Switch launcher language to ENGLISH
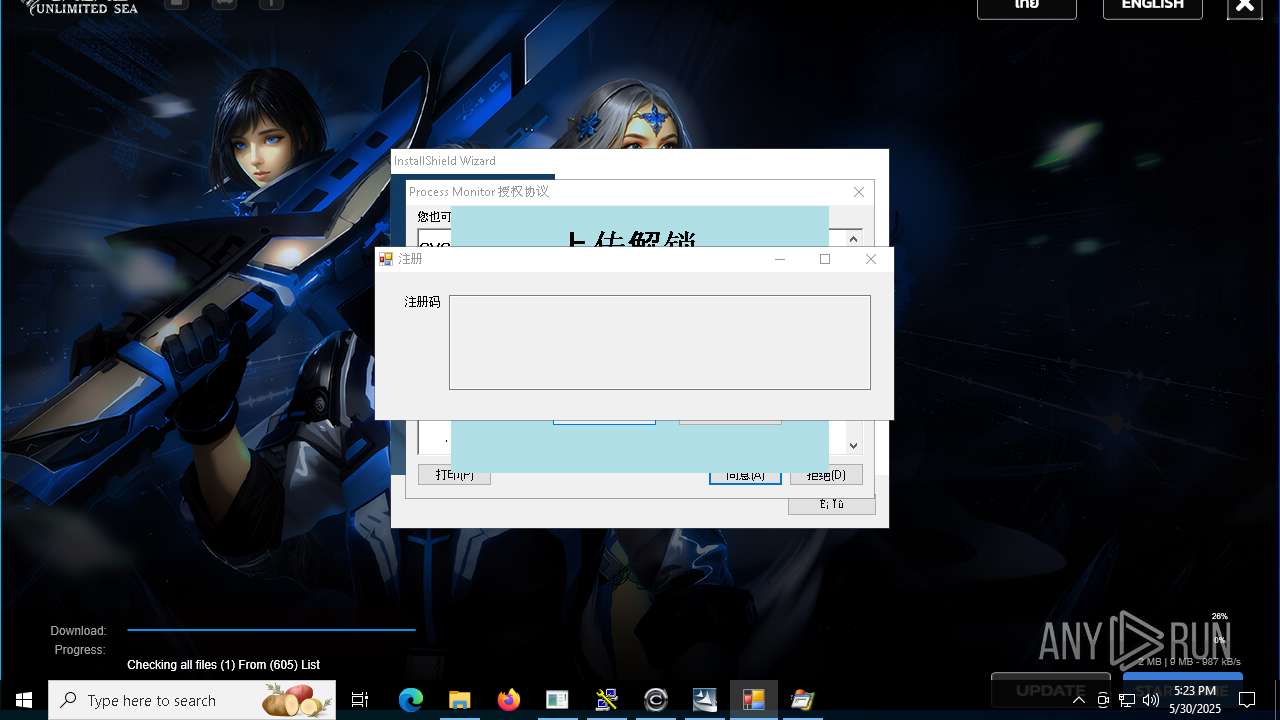This screenshot has width=1280, height=720. click(x=1153, y=7)
